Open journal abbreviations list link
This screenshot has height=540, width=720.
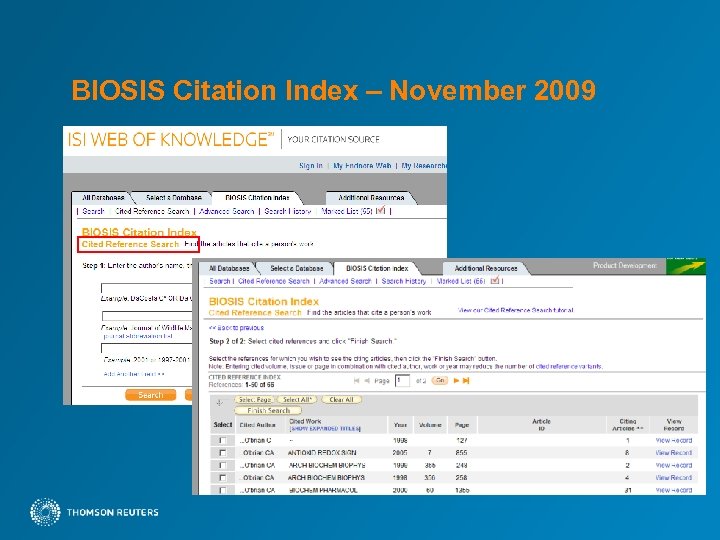[138, 336]
